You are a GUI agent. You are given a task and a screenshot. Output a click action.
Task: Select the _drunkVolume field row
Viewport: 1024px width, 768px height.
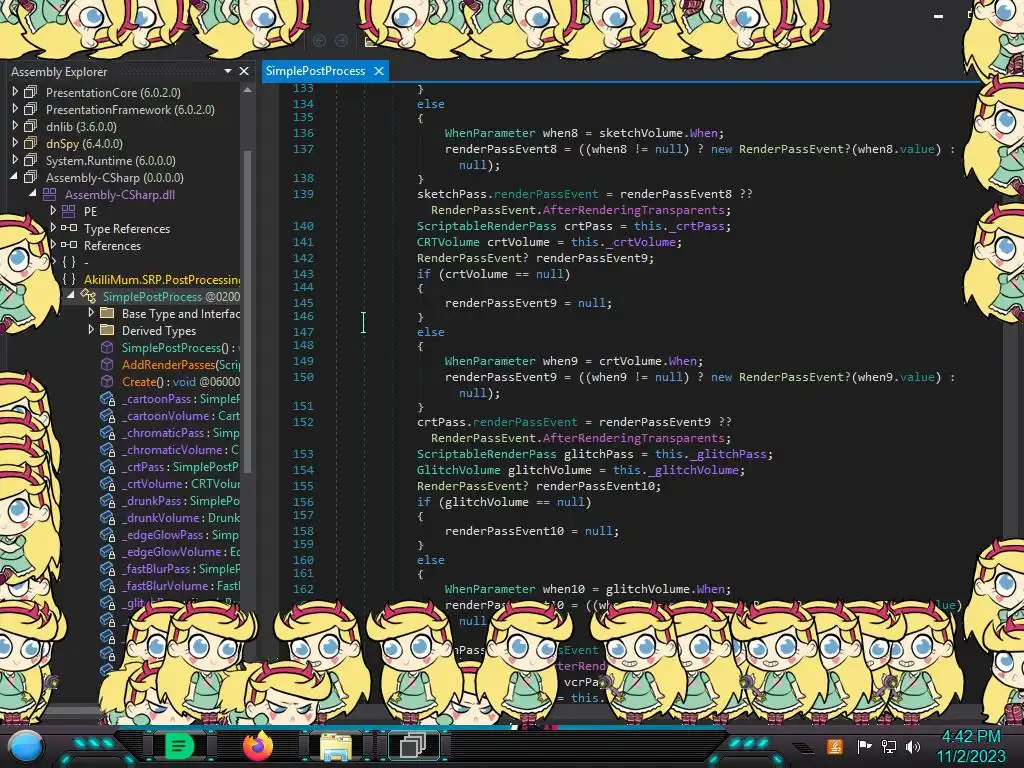[x=170, y=517]
